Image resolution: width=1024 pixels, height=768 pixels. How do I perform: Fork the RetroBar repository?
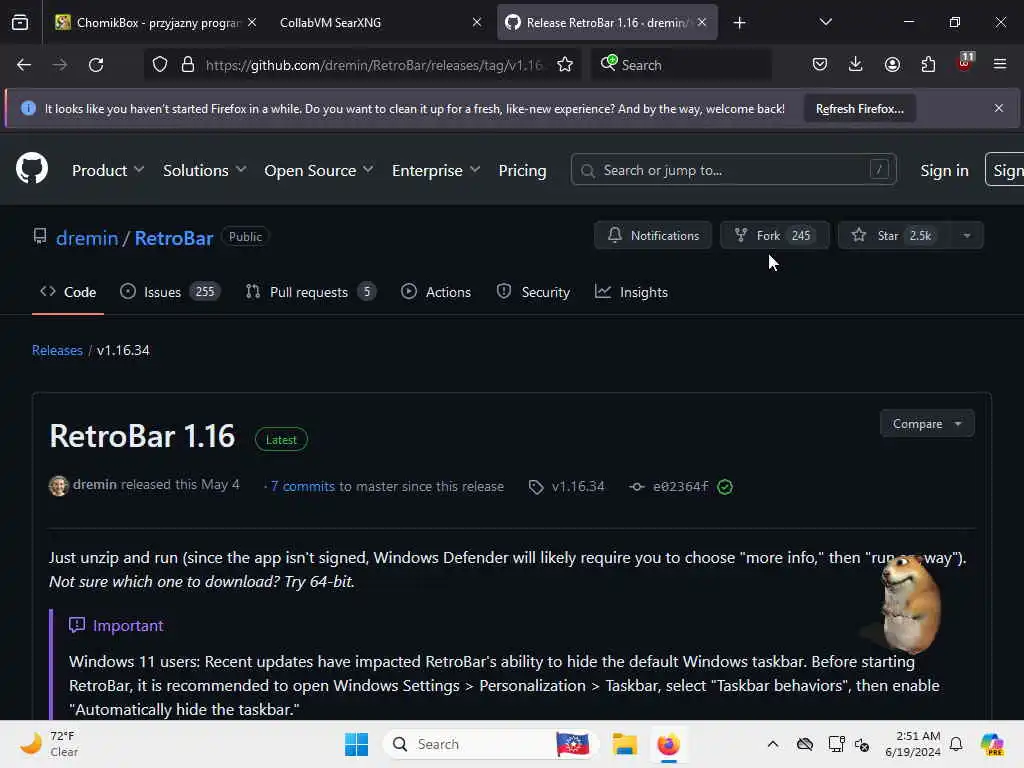(x=775, y=235)
